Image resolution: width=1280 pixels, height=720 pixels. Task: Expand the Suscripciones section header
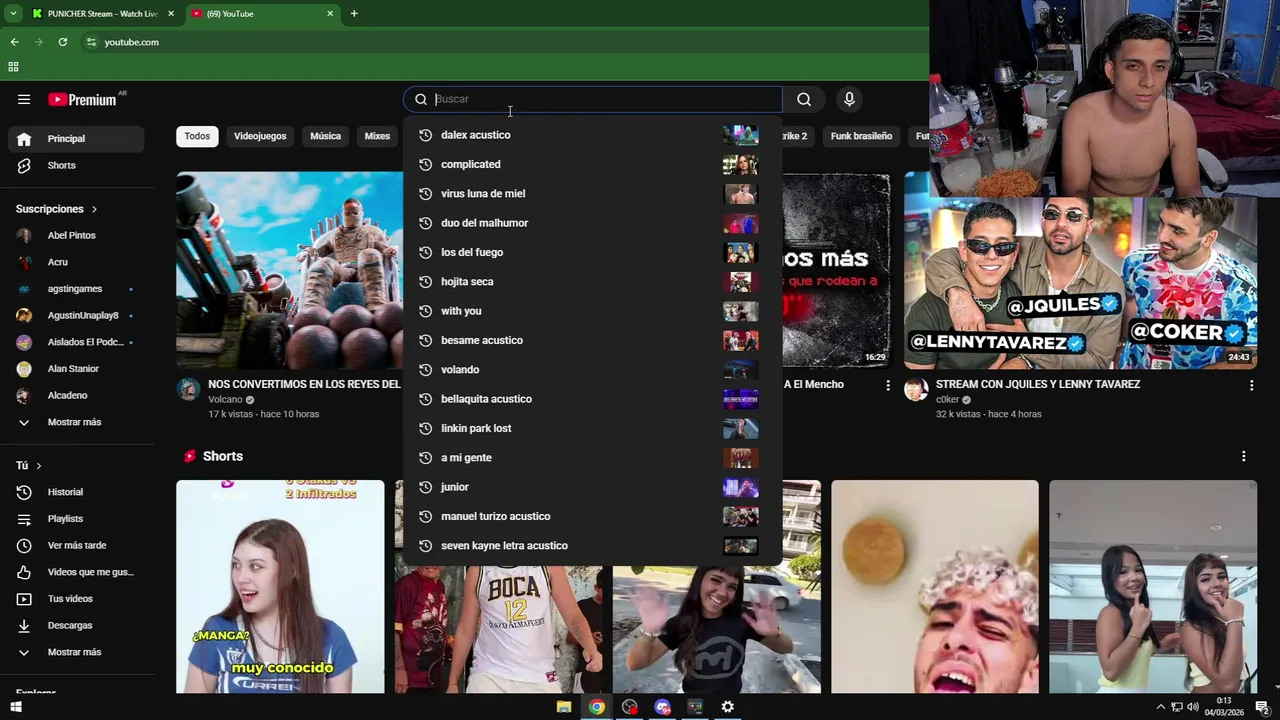coord(57,209)
